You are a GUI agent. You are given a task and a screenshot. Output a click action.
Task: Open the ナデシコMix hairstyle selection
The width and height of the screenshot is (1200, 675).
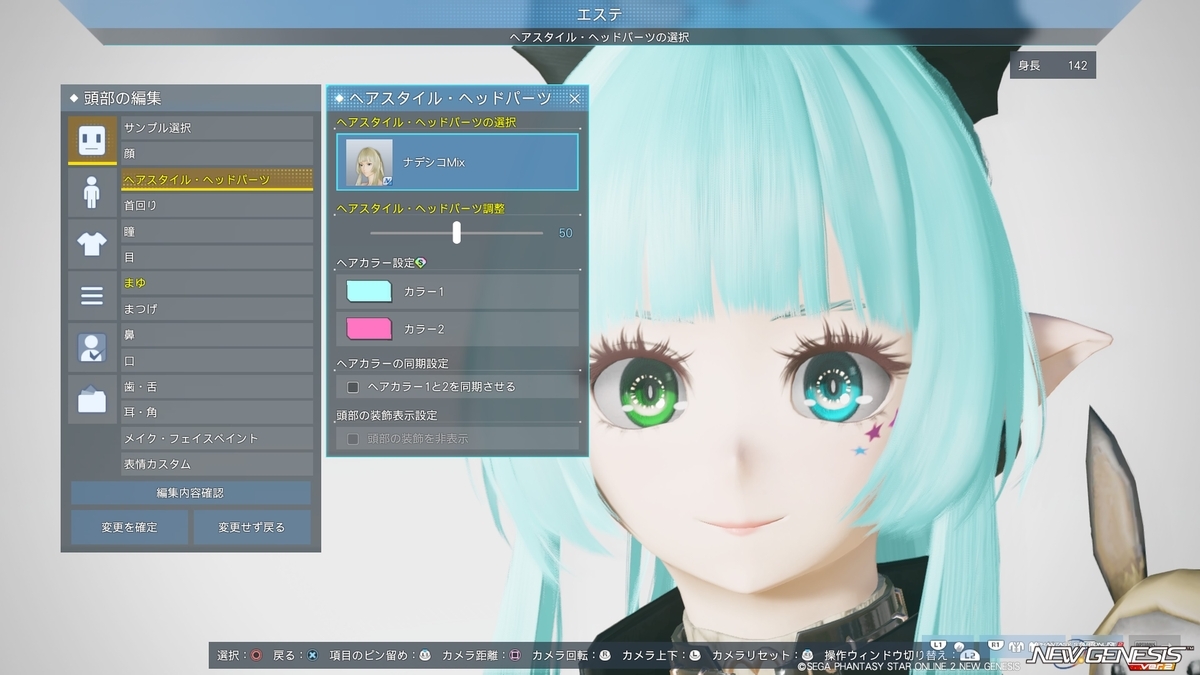click(457, 162)
